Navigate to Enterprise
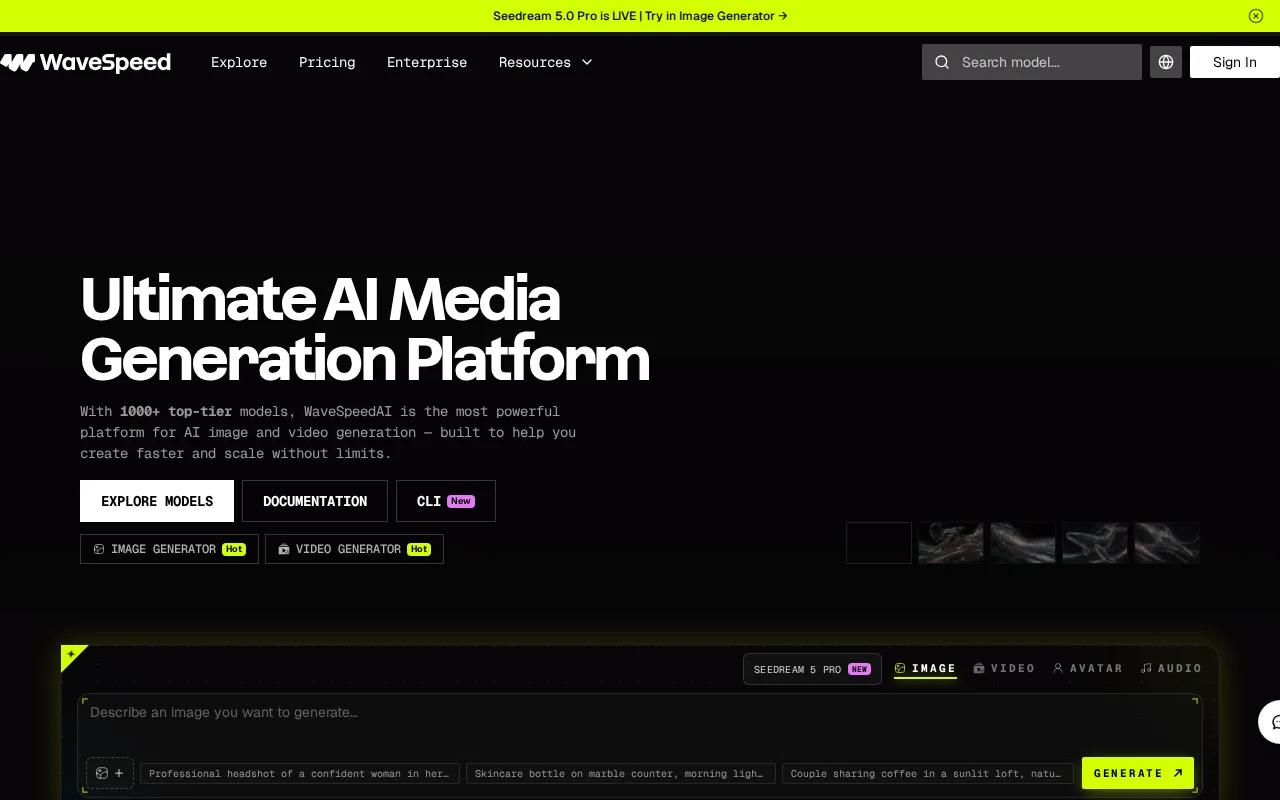1280x800 pixels. (427, 62)
